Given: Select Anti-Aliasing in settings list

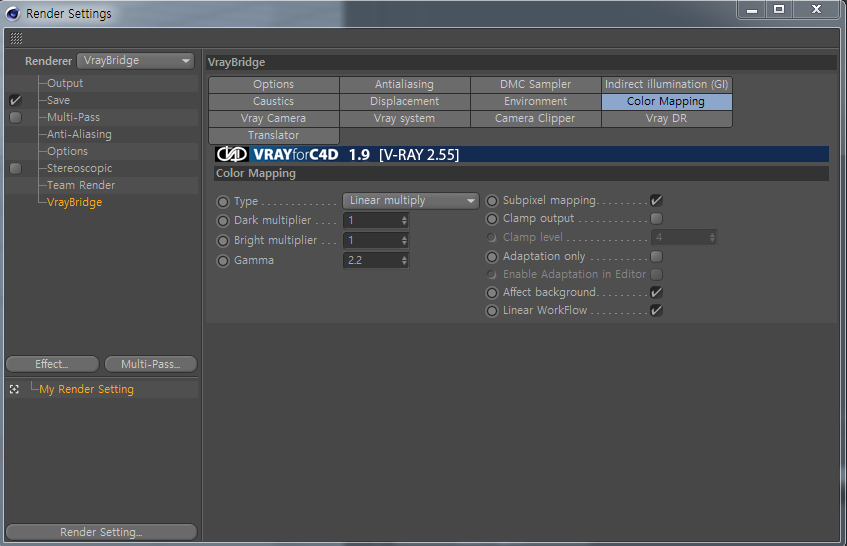Looking at the screenshot, I should 79,134.
